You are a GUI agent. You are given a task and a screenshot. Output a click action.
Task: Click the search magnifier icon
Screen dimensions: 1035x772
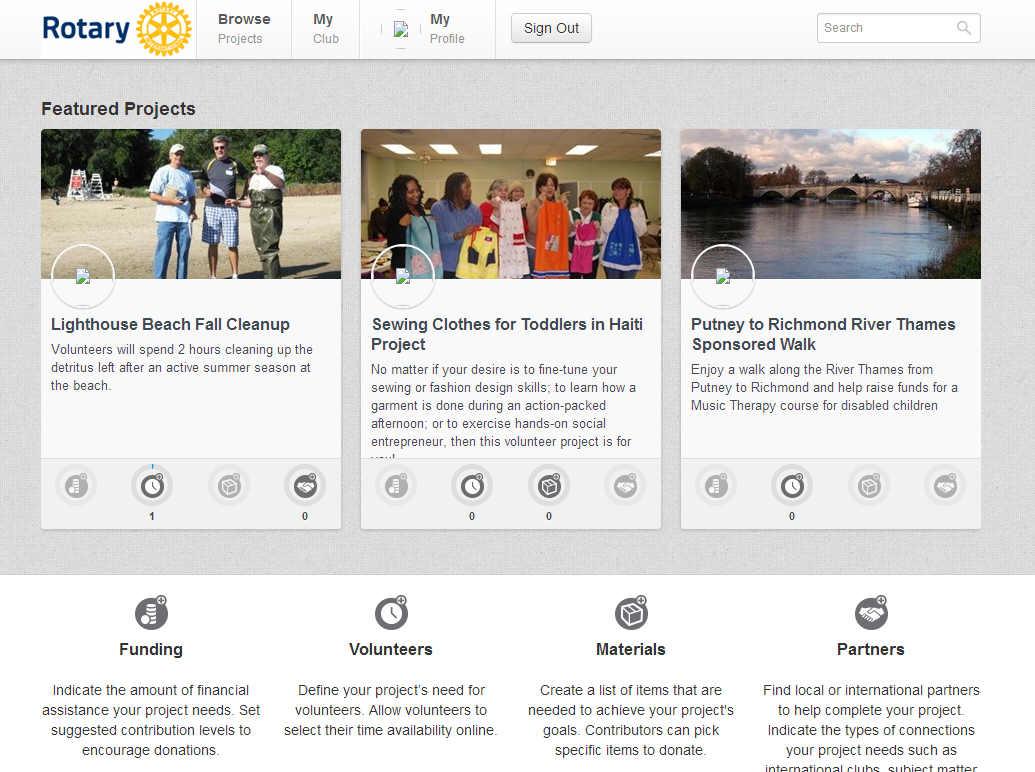point(964,28)
